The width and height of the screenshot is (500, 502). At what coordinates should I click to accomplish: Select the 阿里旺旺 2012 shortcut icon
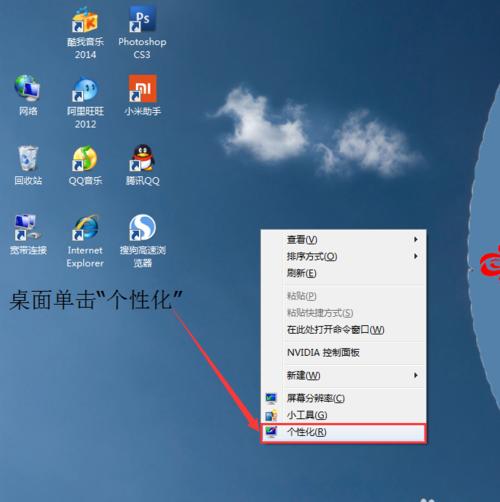click(85, 89)
